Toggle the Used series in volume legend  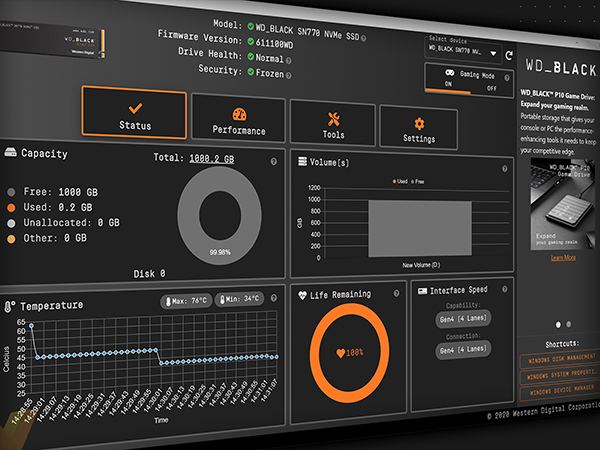(x=400, y=181)
